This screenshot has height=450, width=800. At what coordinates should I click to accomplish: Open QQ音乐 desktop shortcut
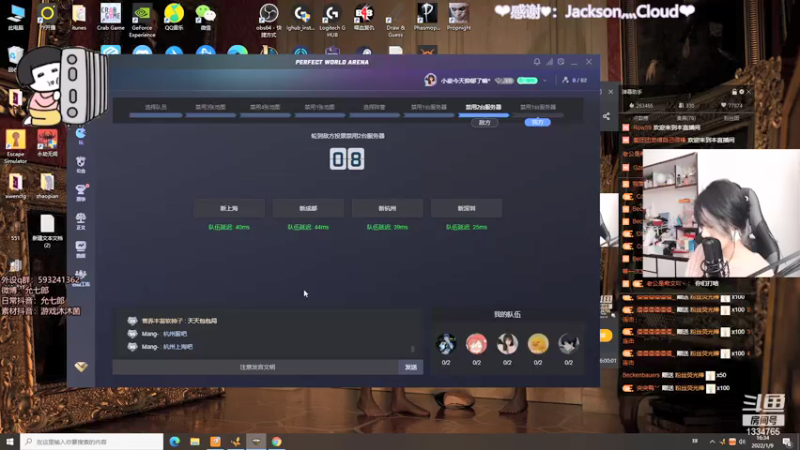click(x=174, y=17)
